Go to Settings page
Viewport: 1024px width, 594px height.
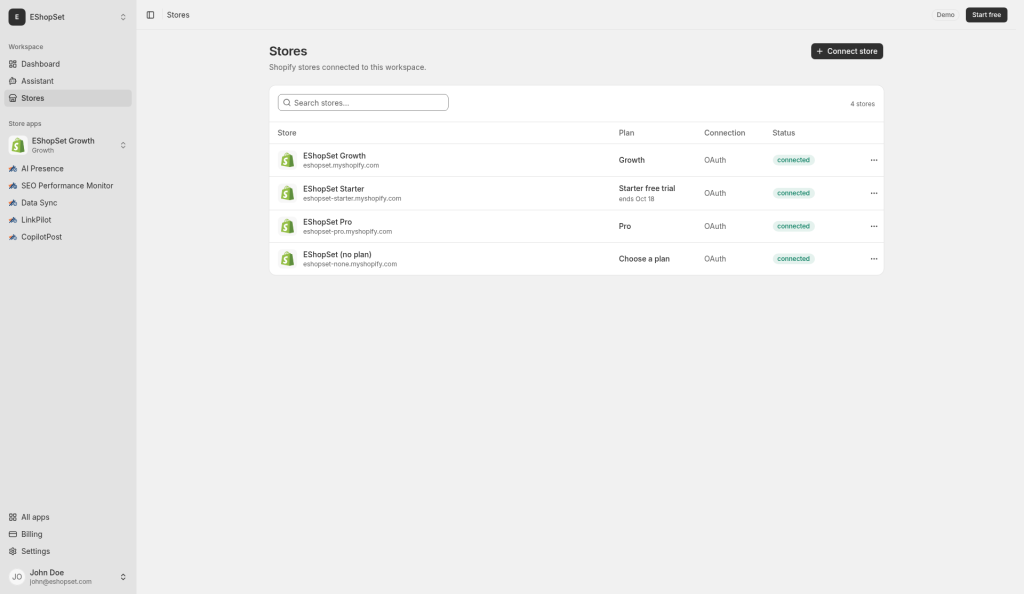tap(68, 551)
